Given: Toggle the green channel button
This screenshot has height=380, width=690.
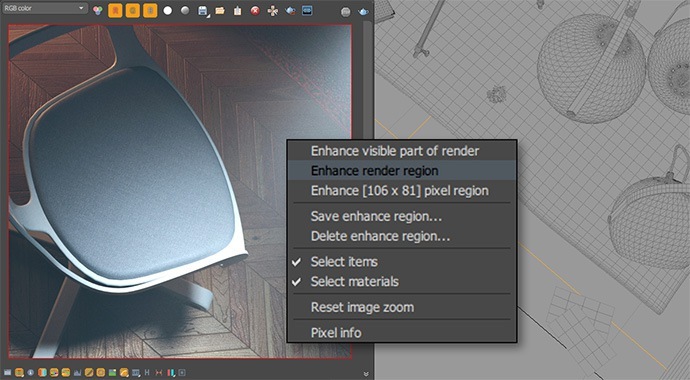Looking at the screenshot, I should coord(132,11).
